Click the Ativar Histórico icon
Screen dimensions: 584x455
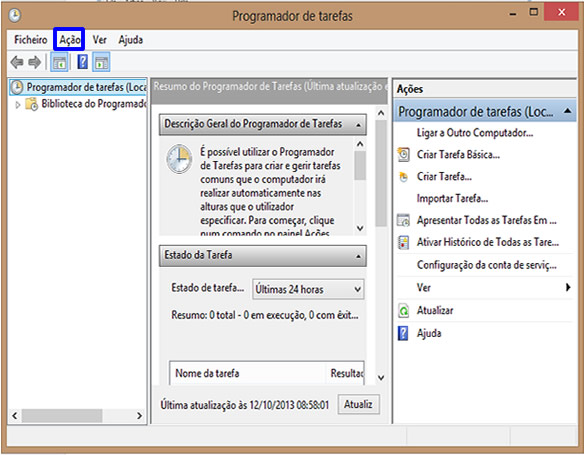[x=403, y=242]
